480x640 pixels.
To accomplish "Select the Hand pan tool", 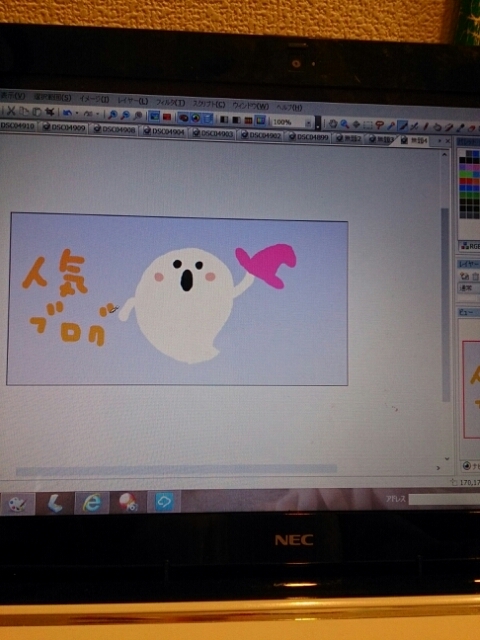I will click(x=333, y=124).
